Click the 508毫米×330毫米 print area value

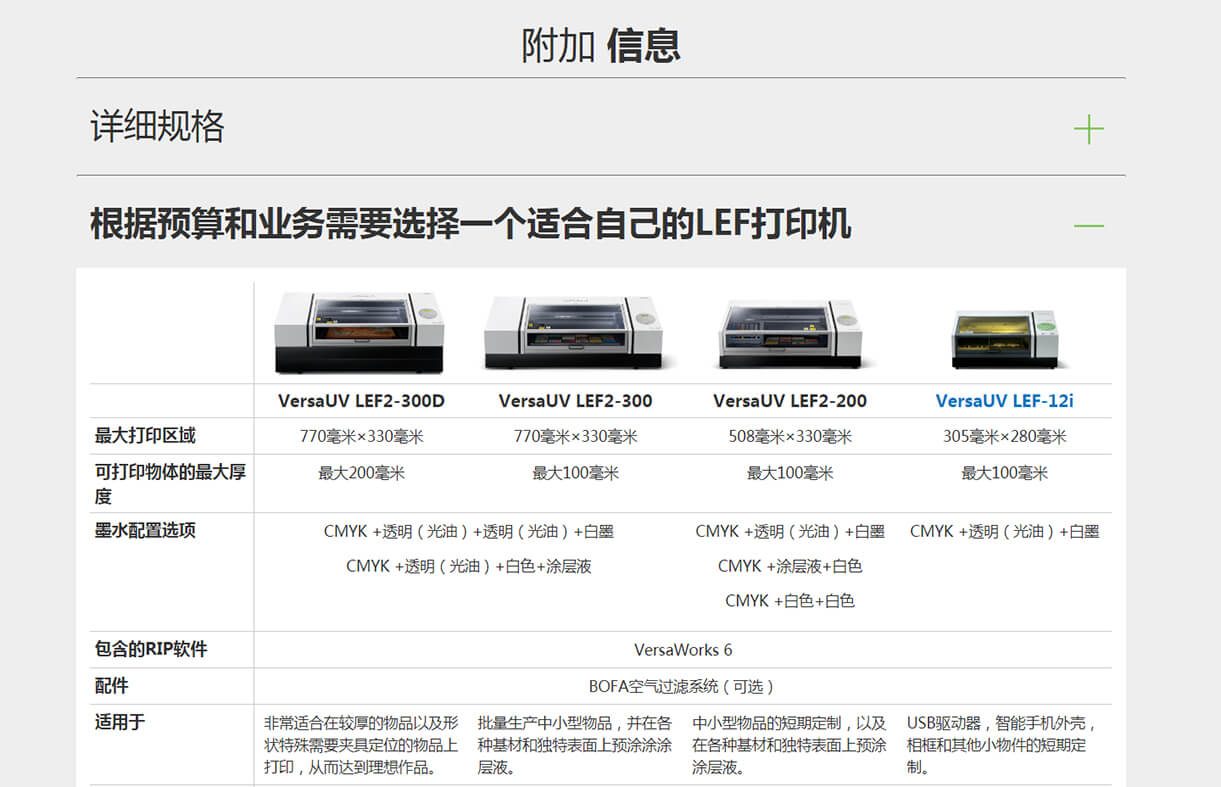coord(790,437)
